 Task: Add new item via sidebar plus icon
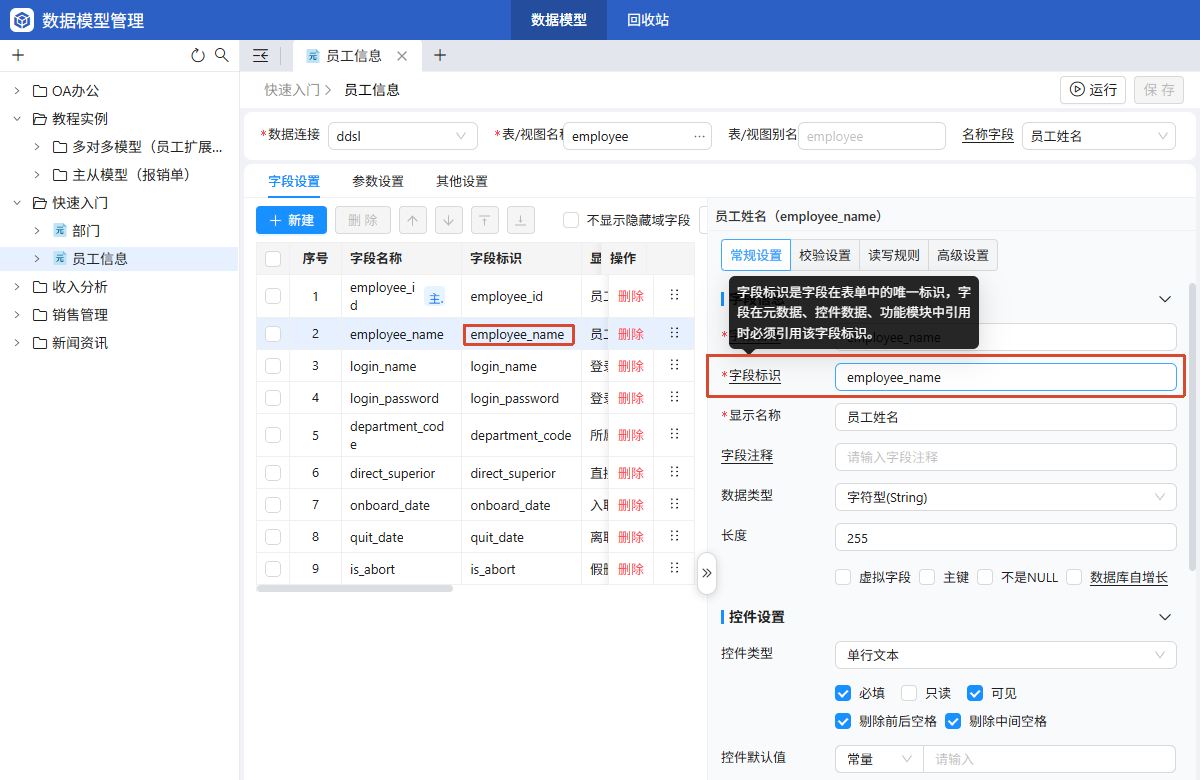[17, 55]
